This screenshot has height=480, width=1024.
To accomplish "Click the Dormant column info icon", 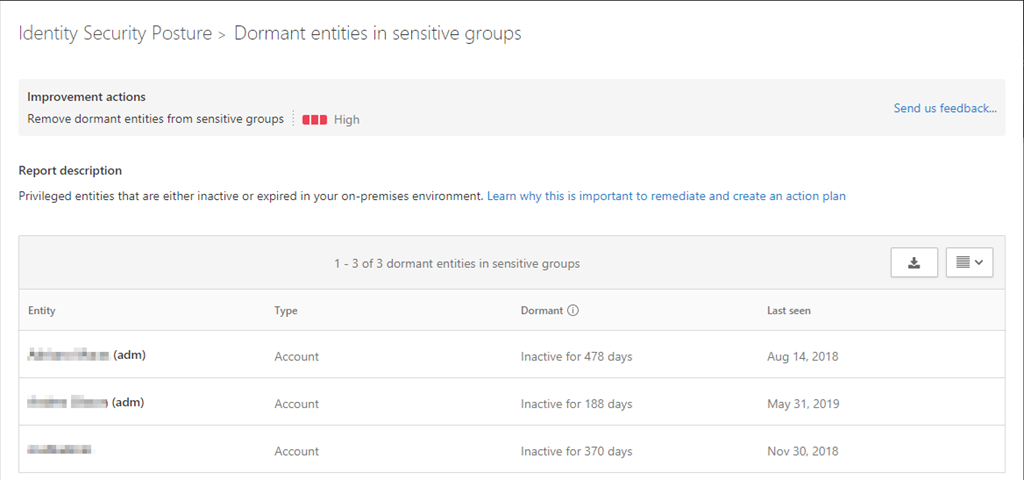I will coord(573,311).
